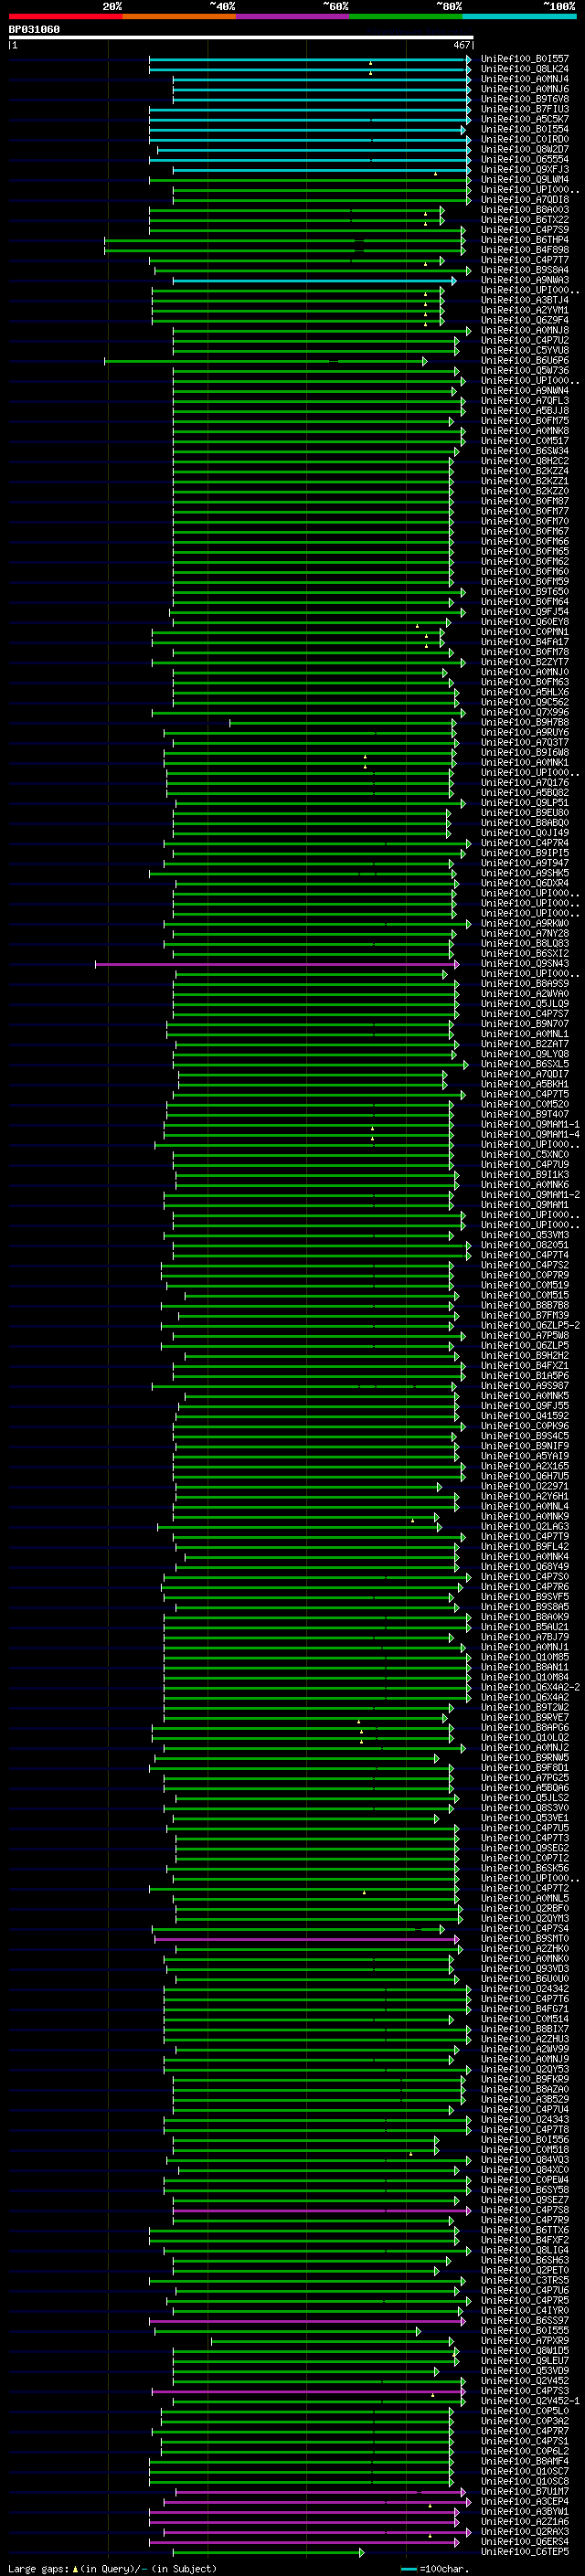Open the UniRef100_B8AMF4 entry

pyautogui.click(x=524, y=2461)
